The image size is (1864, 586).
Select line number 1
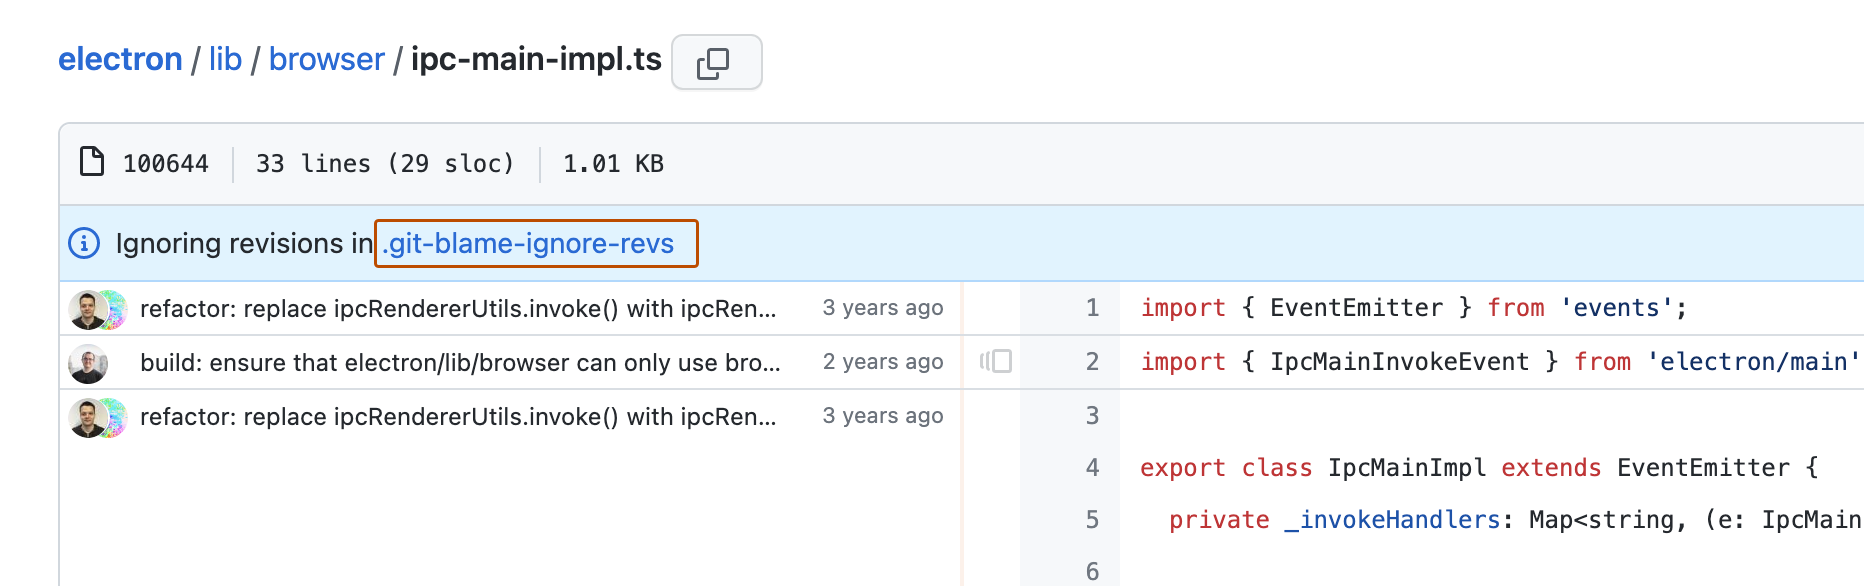(x=1092, y=308)
